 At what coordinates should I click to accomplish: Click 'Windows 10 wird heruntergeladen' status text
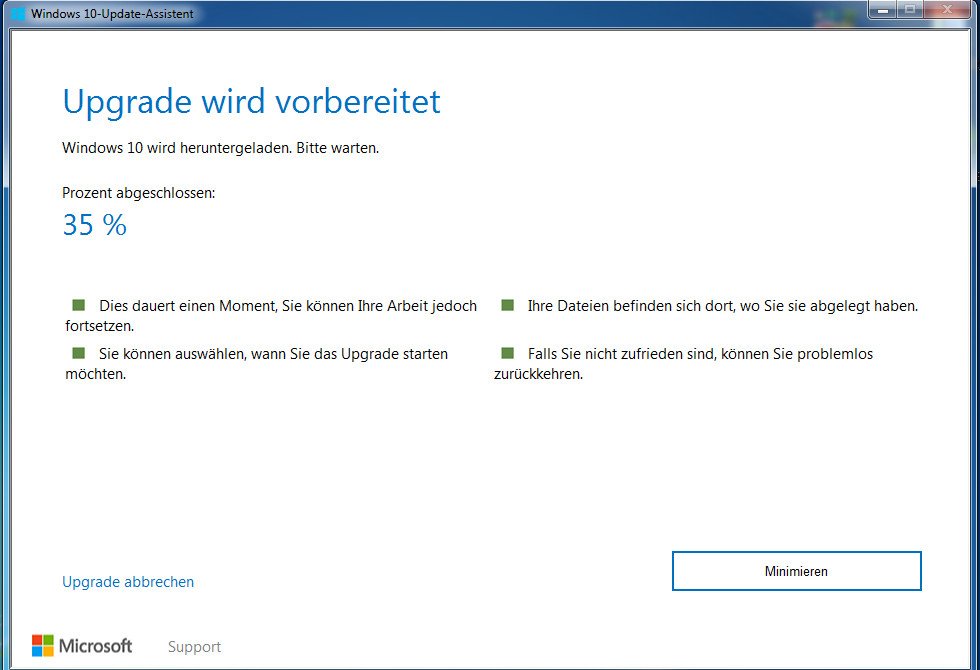pos(221,148)
